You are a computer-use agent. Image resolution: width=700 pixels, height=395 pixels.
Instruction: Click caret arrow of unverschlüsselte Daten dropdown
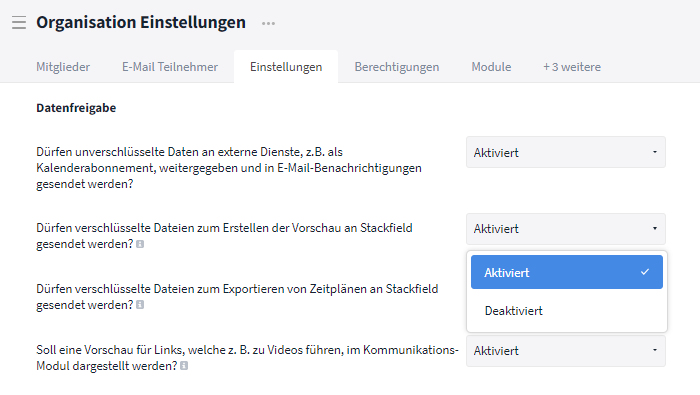pos(655,152)
